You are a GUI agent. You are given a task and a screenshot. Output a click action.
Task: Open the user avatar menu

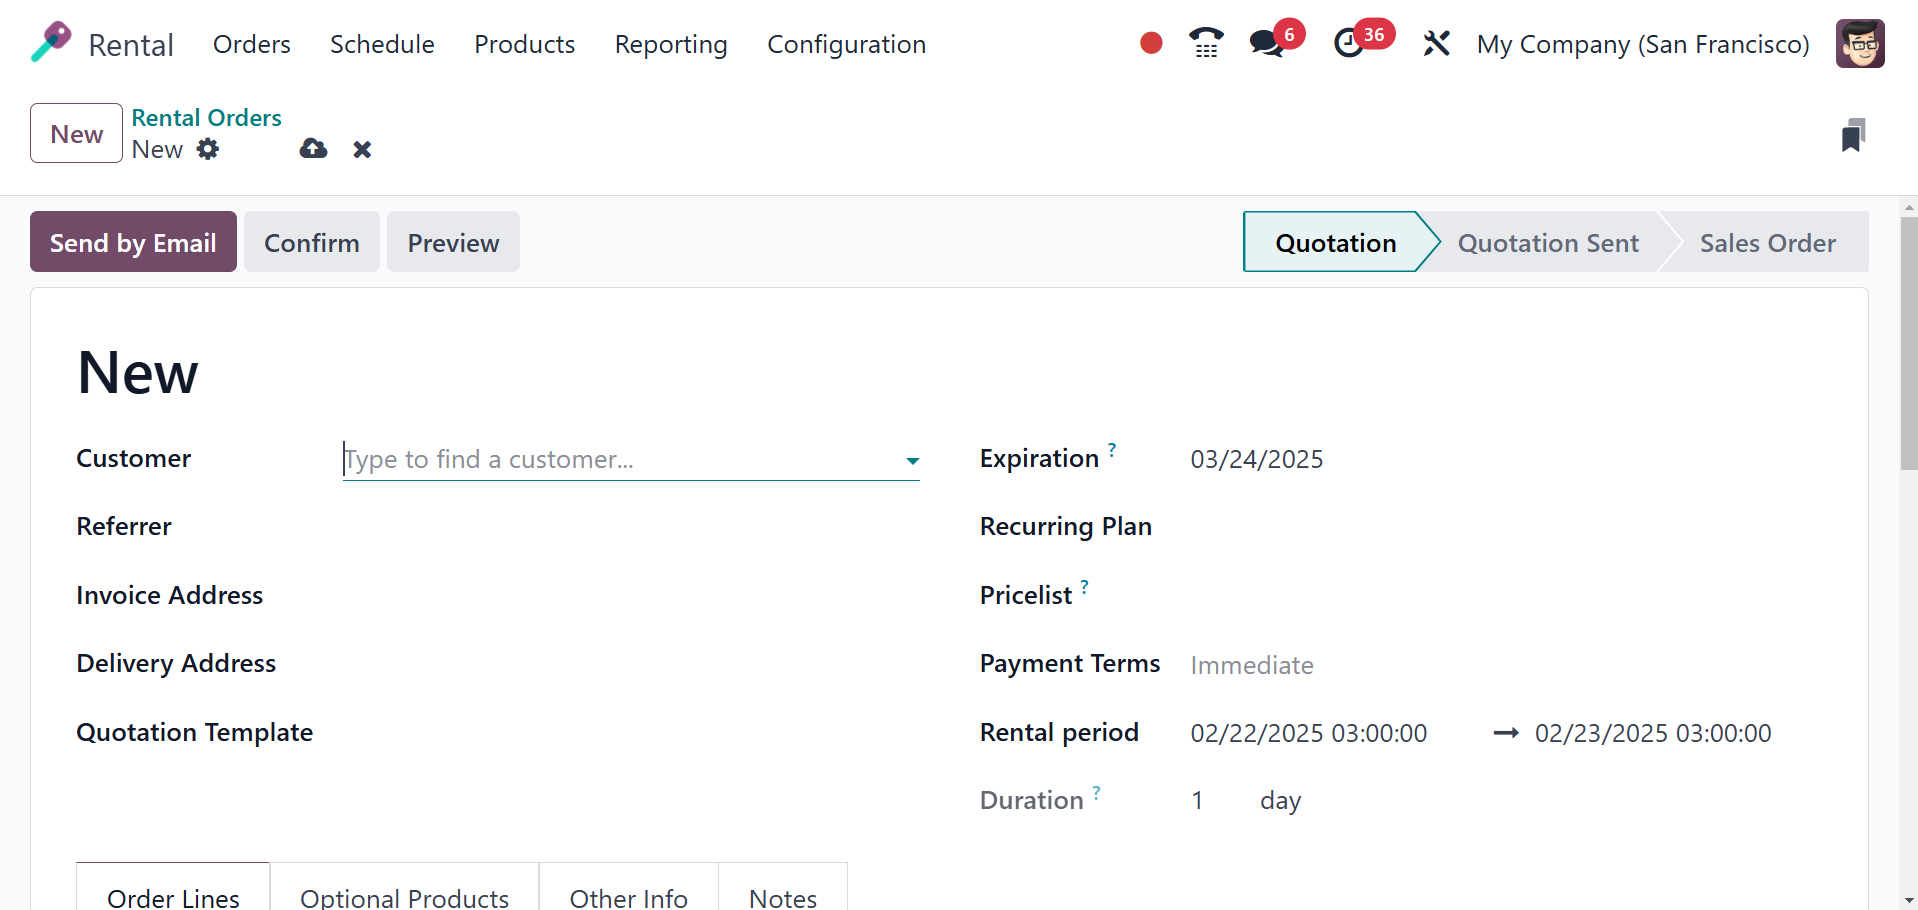[1859, 44]
